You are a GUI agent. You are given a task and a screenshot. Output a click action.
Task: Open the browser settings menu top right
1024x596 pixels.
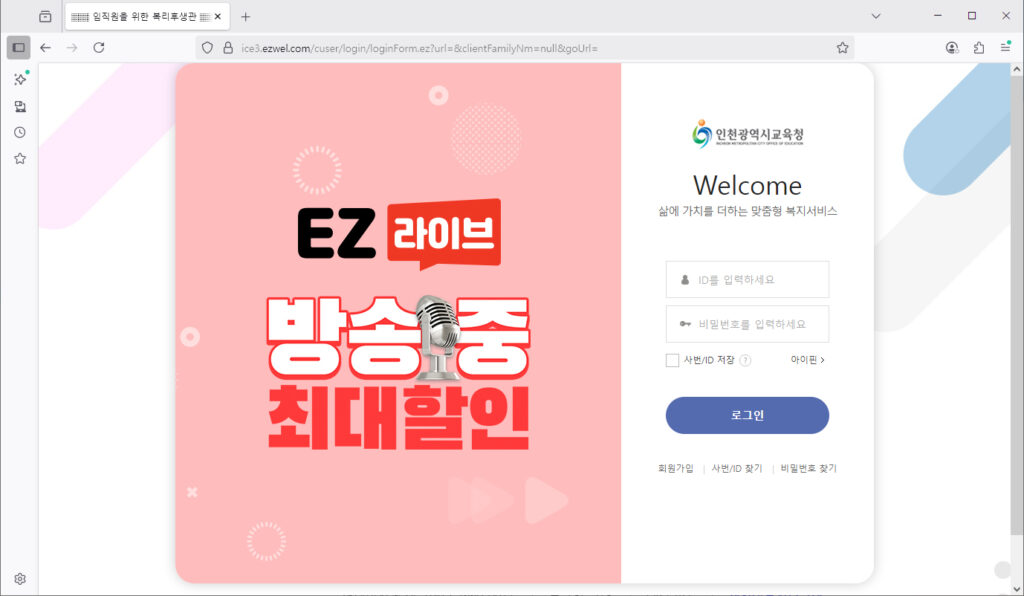tap(1006, 46)
